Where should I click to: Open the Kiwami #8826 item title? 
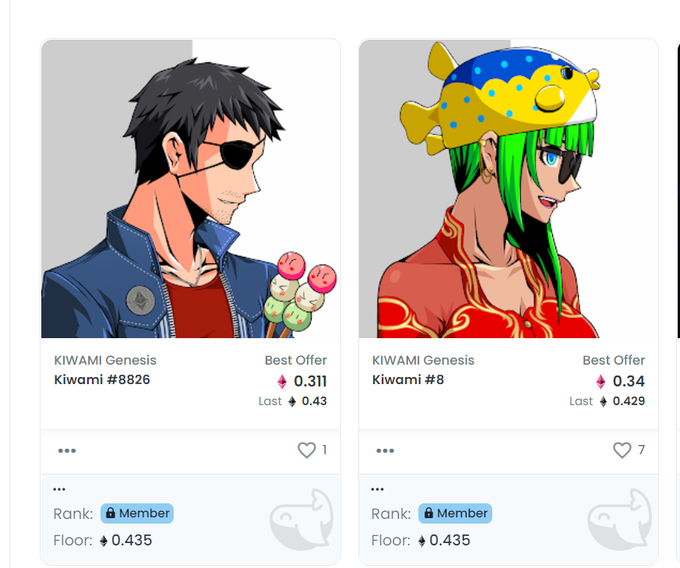pyautogui.click(x=102, y=380)
